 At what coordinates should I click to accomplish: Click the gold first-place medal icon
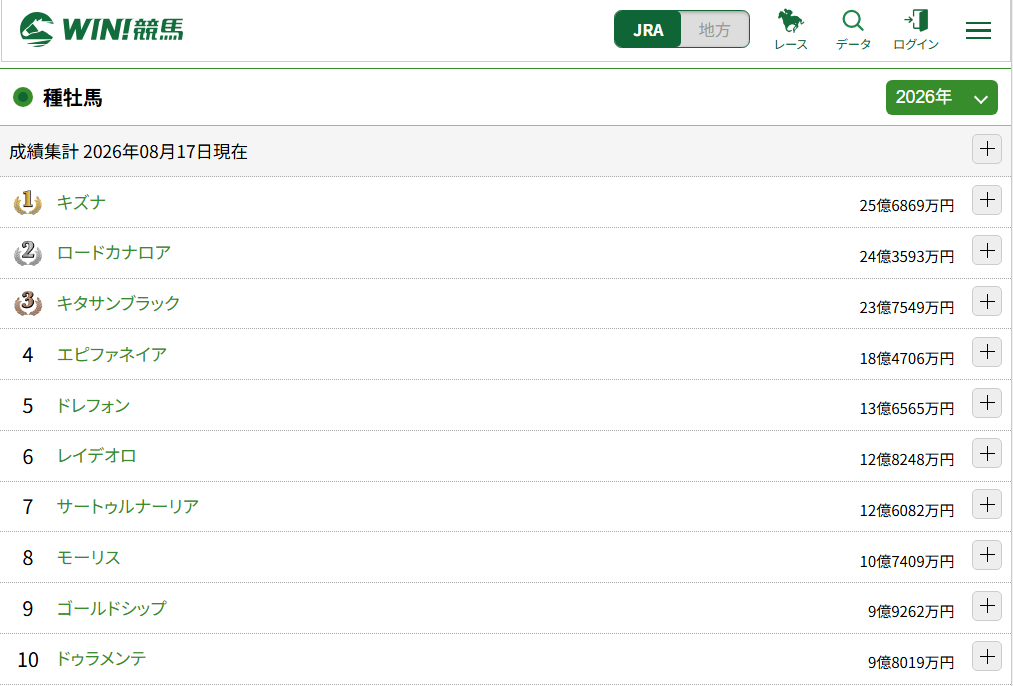click(28, 202)
